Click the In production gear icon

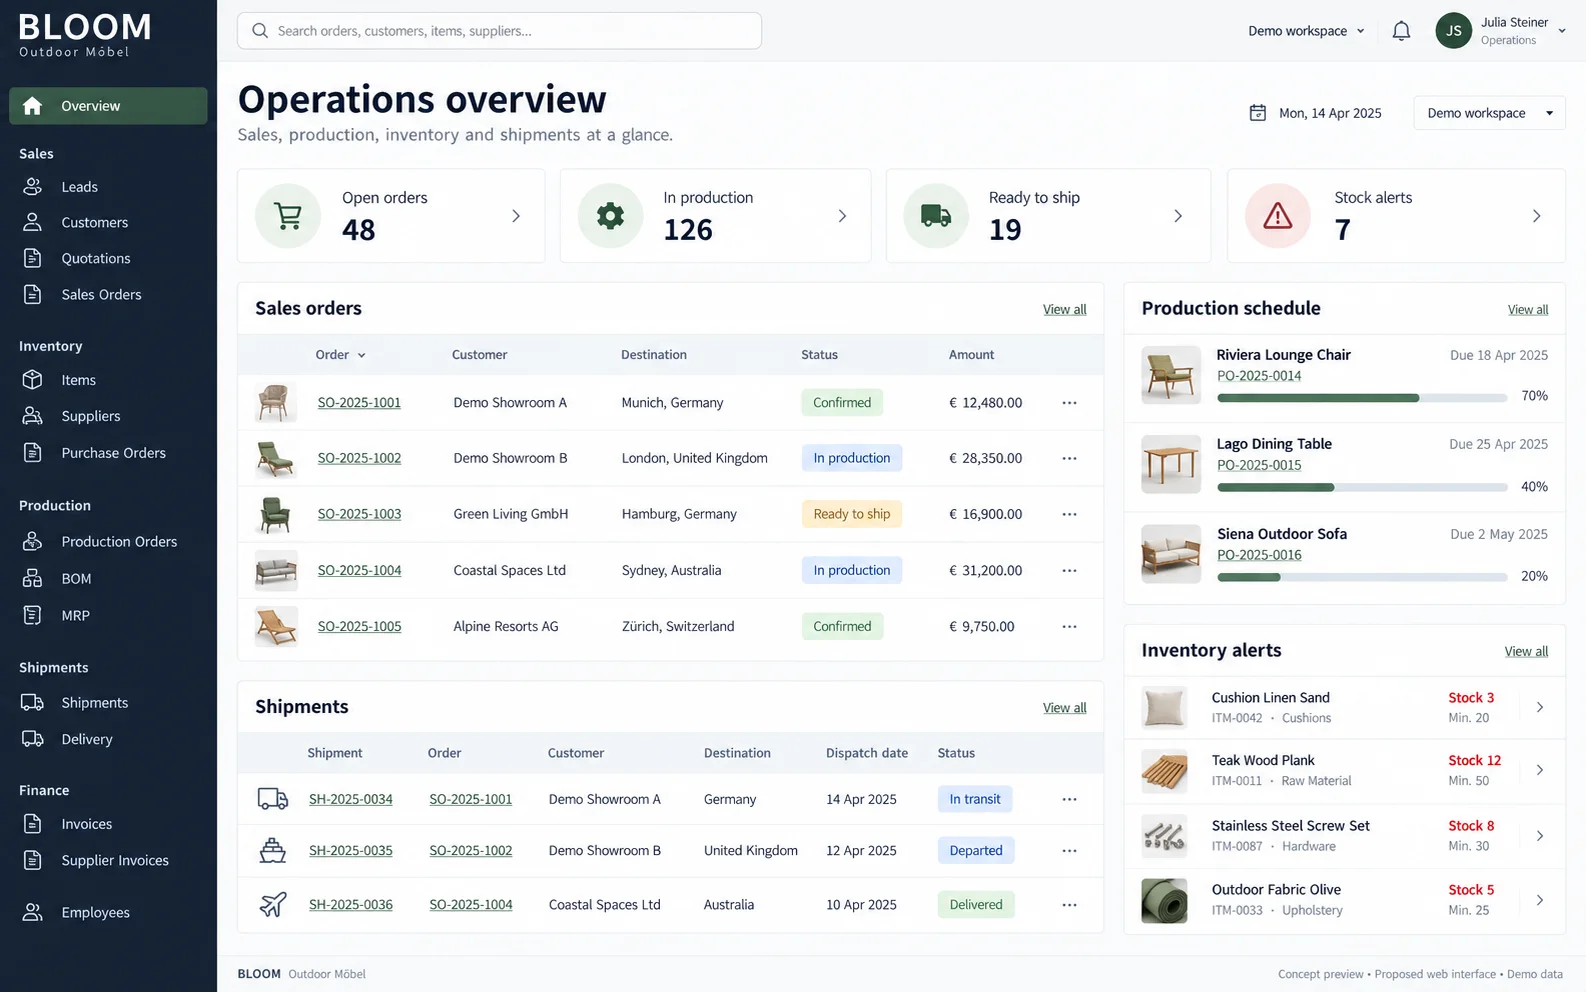click(x=610, y=216)
